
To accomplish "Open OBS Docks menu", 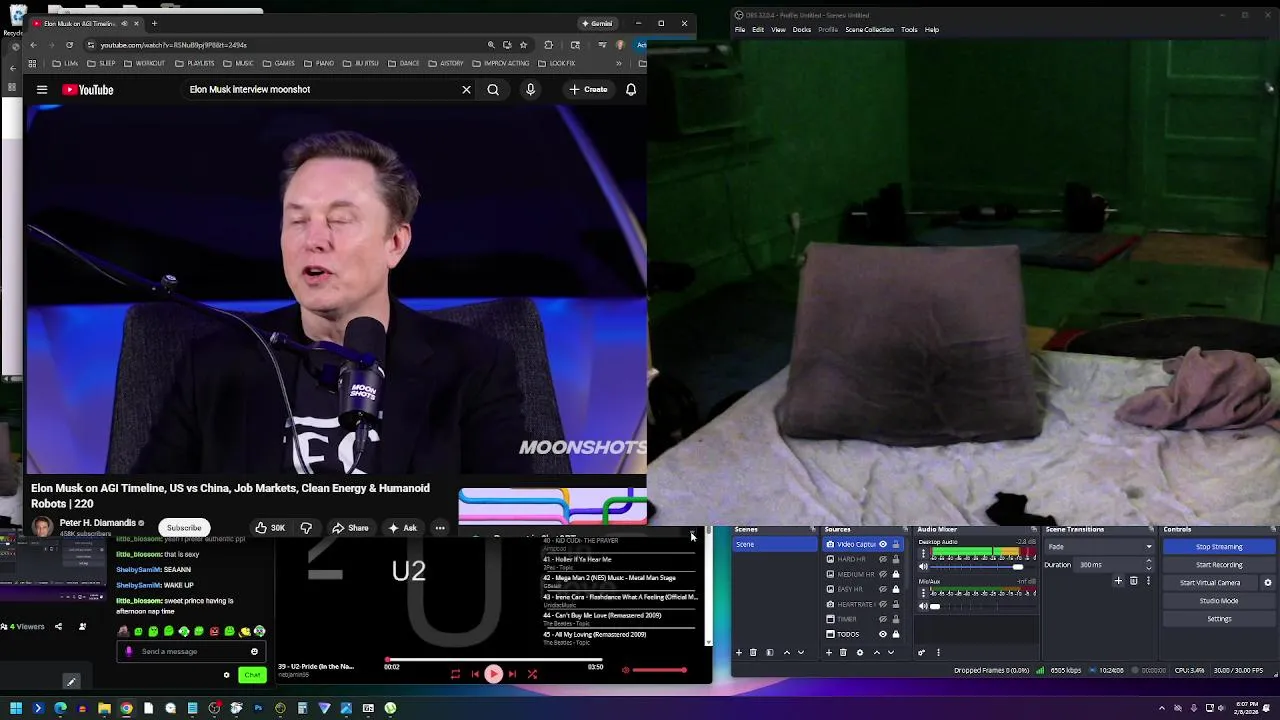I will click(x=802, y=30).
